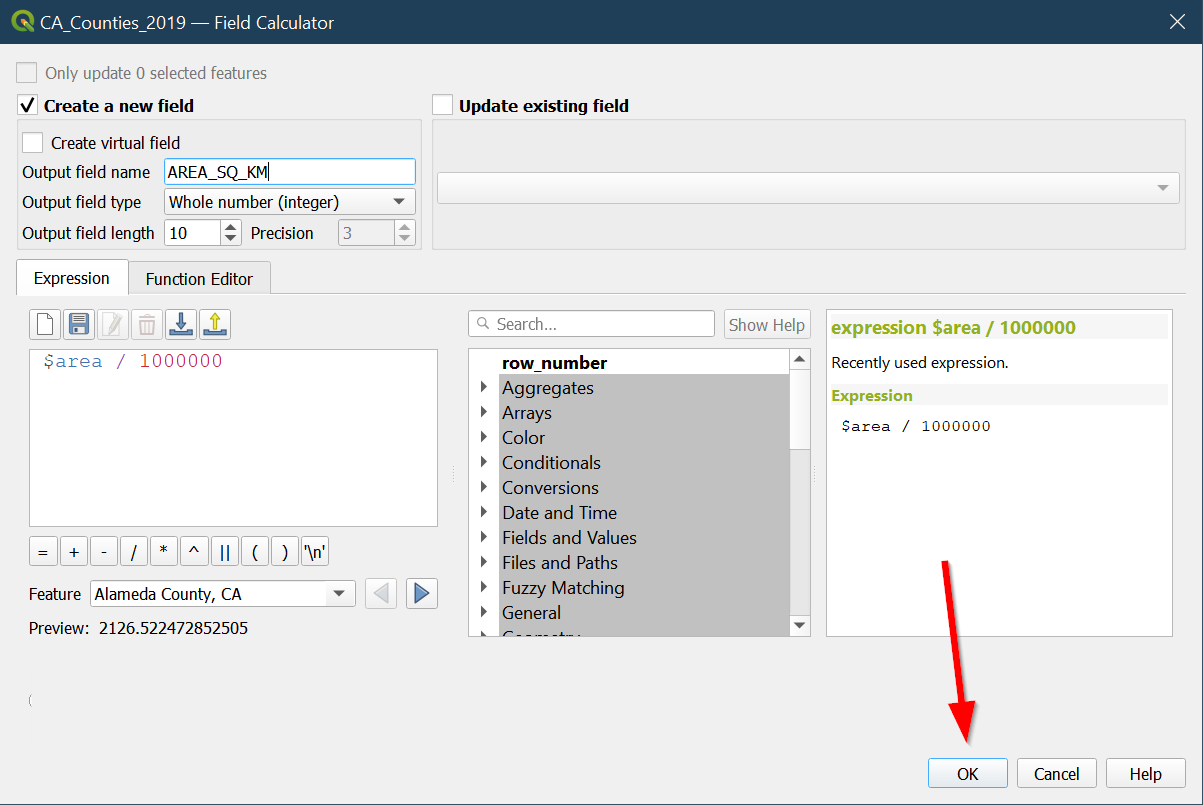This screenshot has height=805, width=1203.
Task: Enable Create virtual field checkbox
Action: tap(33, 143)
